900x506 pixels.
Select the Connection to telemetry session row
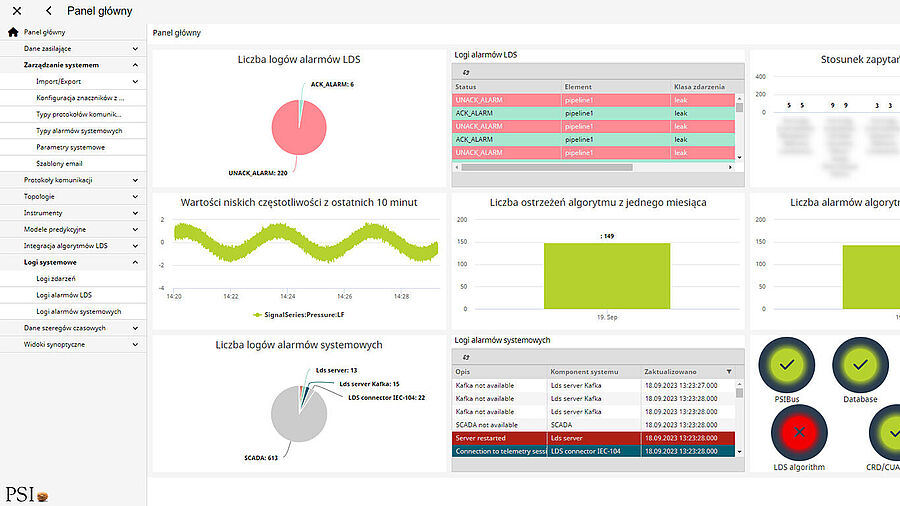(x=593, y=451)
